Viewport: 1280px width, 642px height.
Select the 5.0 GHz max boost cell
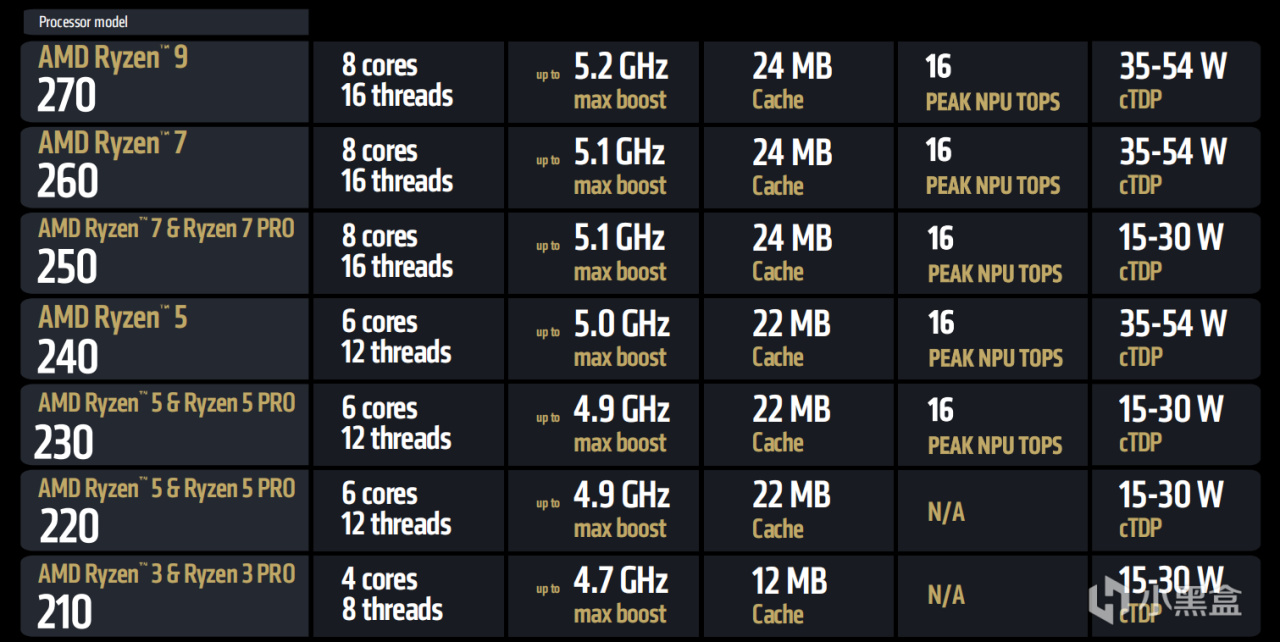[x=603, y=339]
